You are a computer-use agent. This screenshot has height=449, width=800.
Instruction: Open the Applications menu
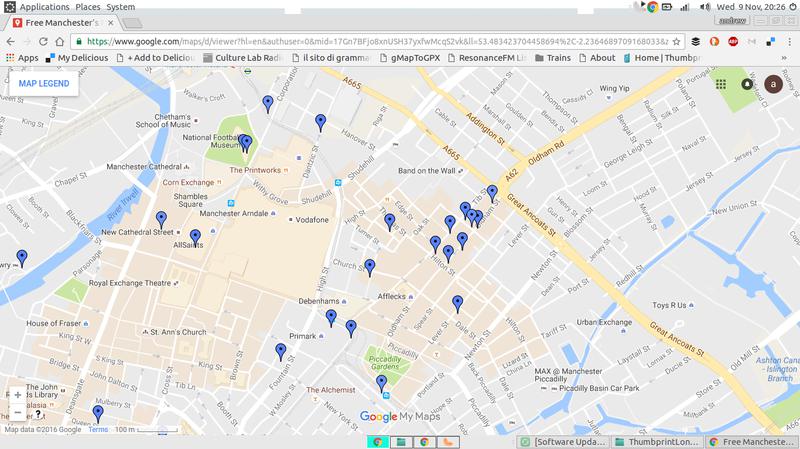(44, 7)
